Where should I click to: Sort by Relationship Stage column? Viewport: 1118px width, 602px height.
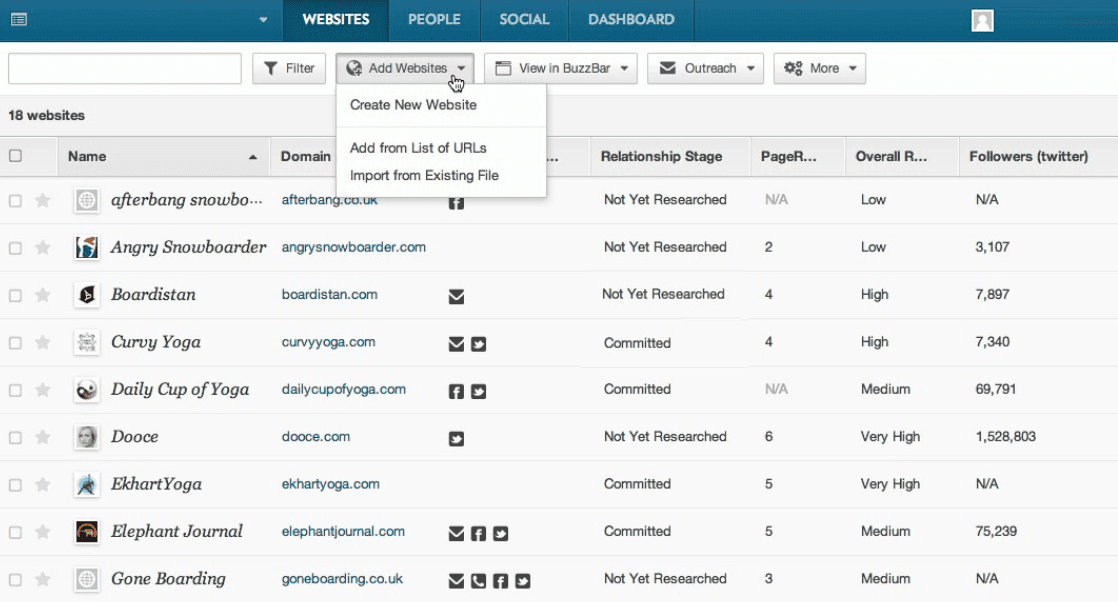(670, 156)
